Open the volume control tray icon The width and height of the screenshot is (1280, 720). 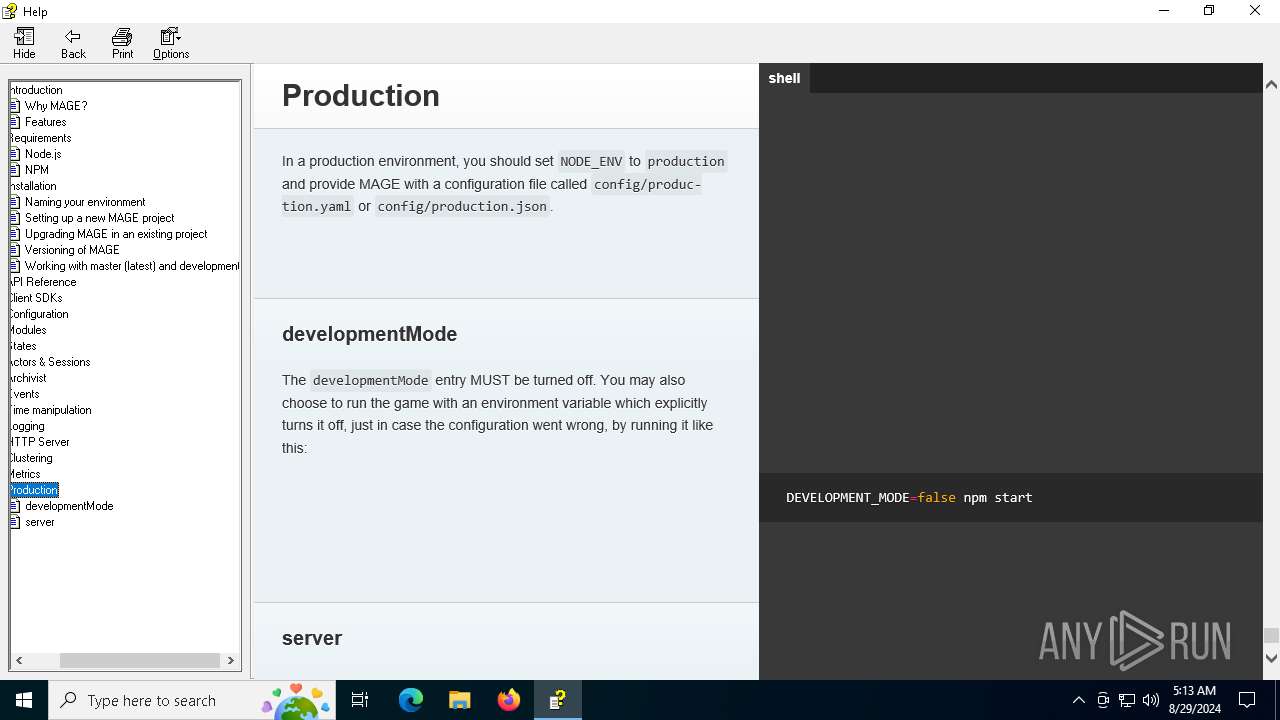coord(1151,700)
